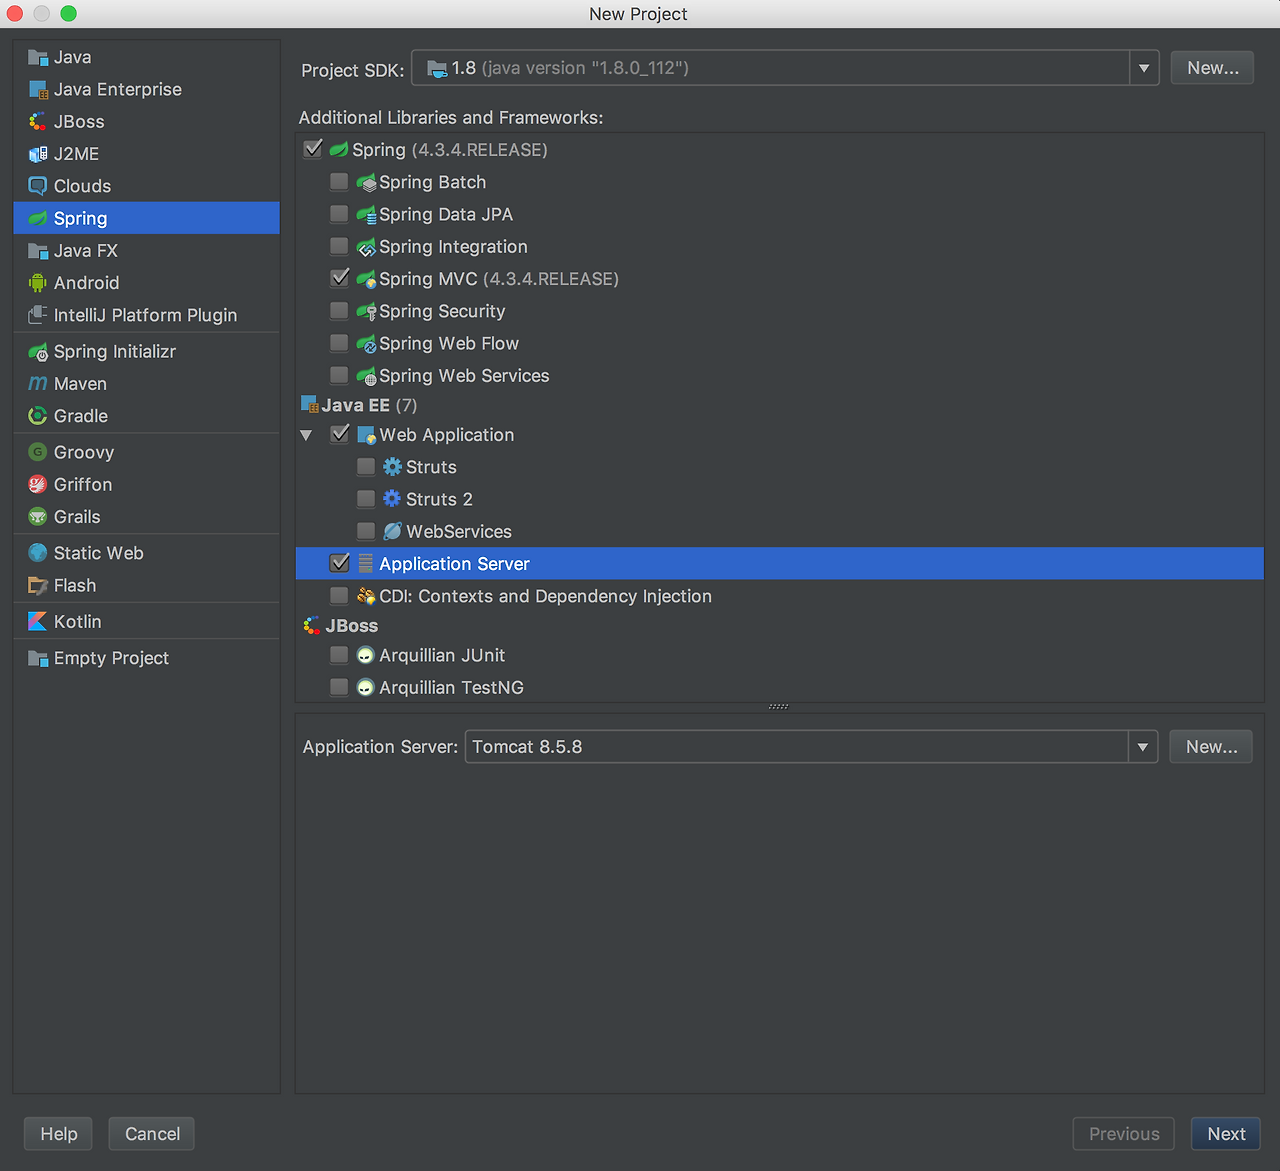Open the Project SDK dropdown arrow
Screen dimensions: 1280x1171
(1144, 68)
